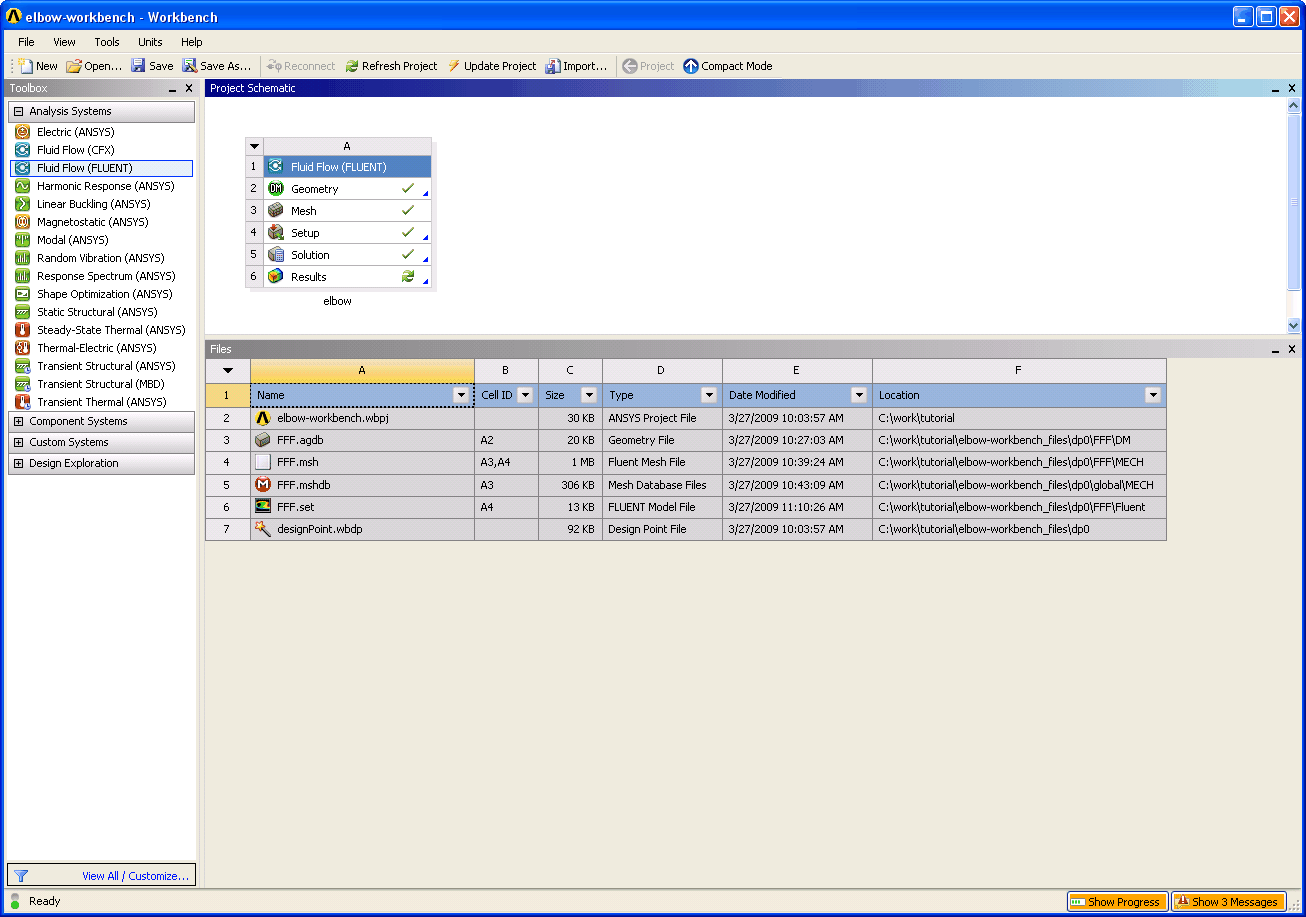
Task: Click the Mesh cell icon in schematic
Action: coord(276,211)
